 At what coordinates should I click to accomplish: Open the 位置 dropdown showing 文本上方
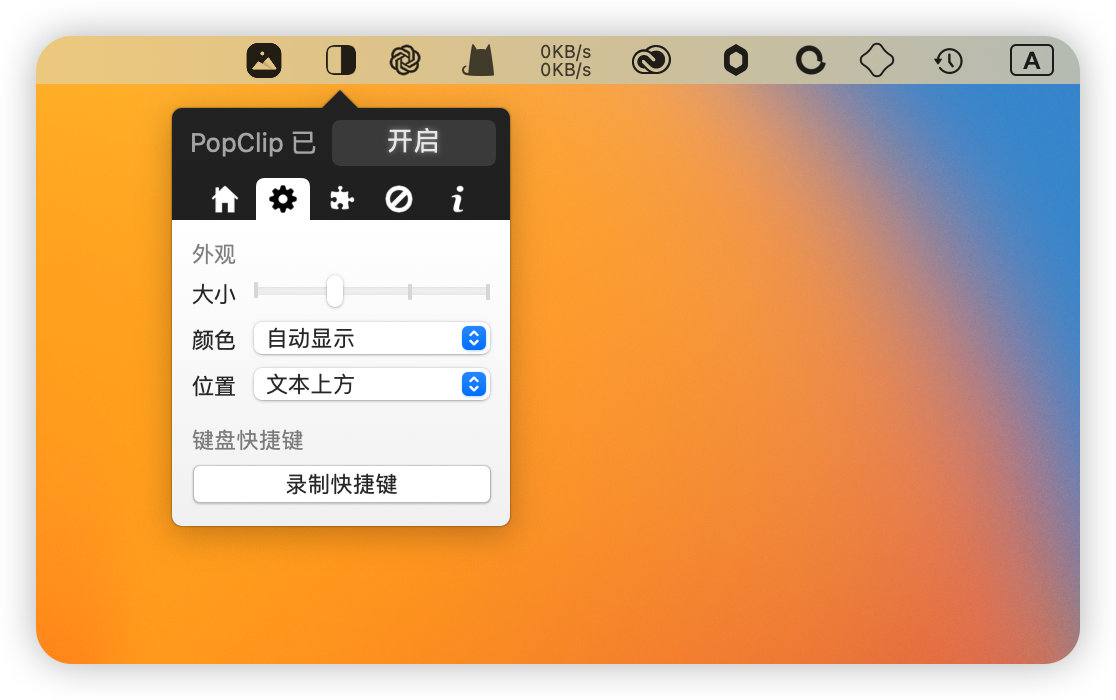point(372,384)
